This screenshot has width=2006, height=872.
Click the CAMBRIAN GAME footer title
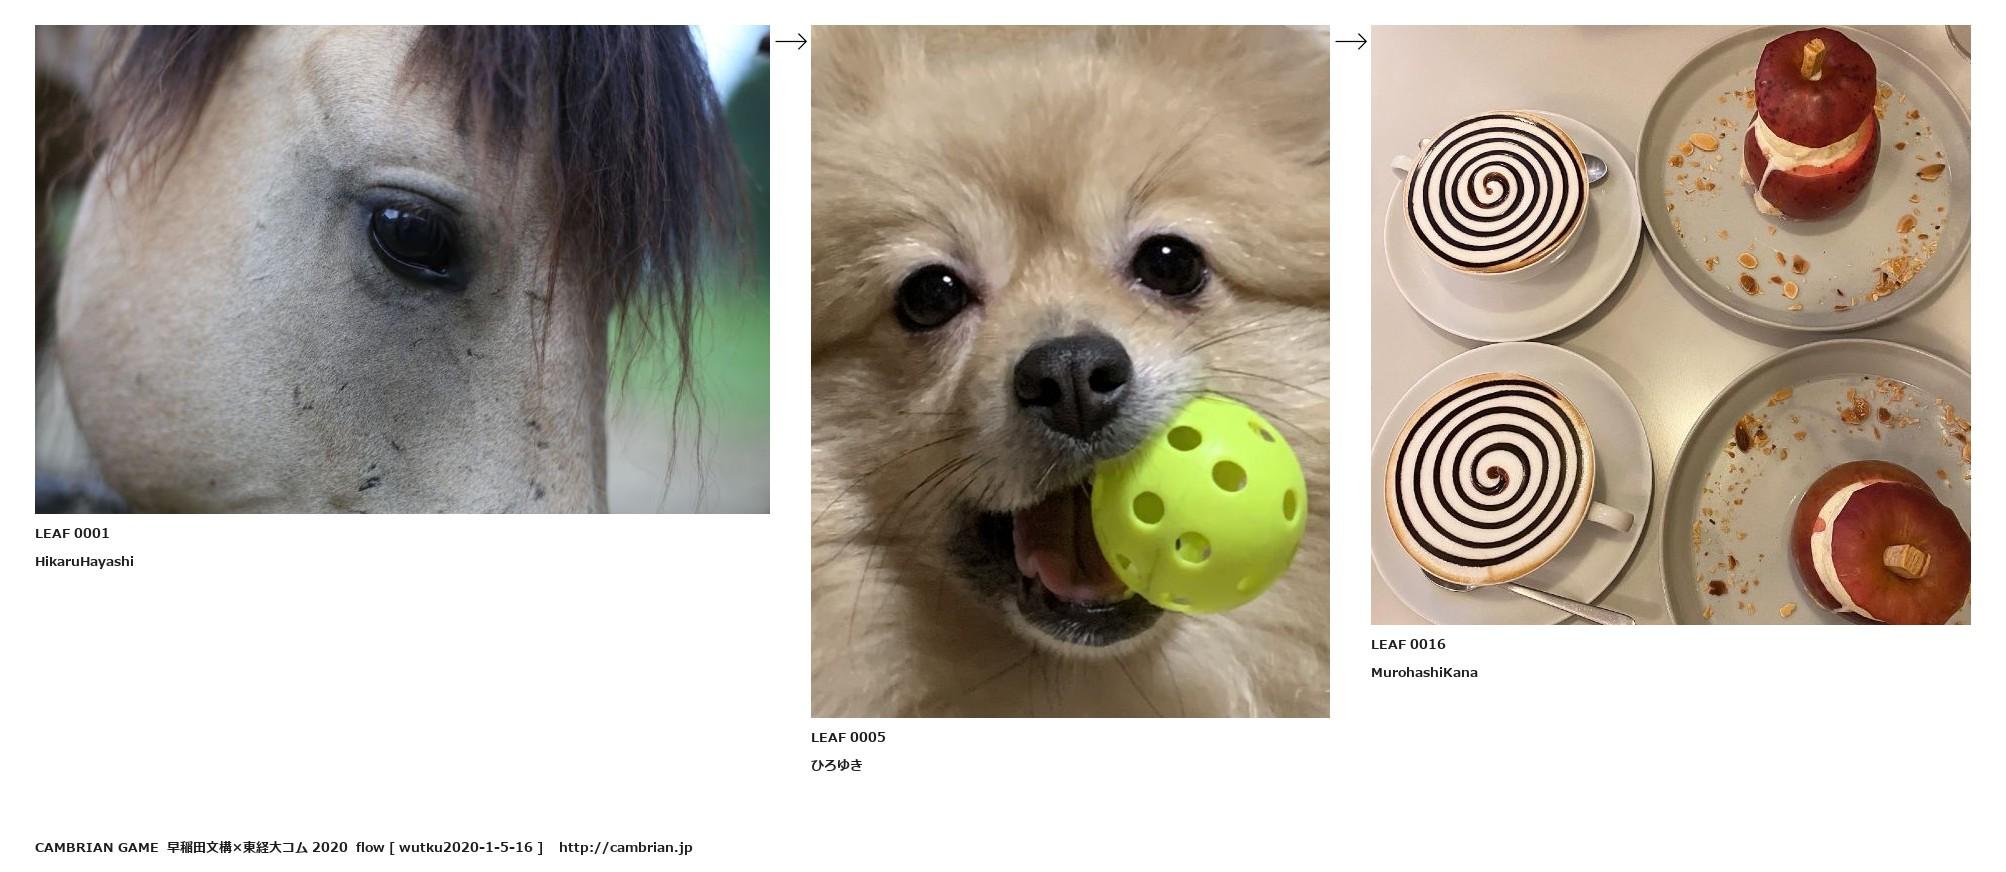click(x=97, y=847)
